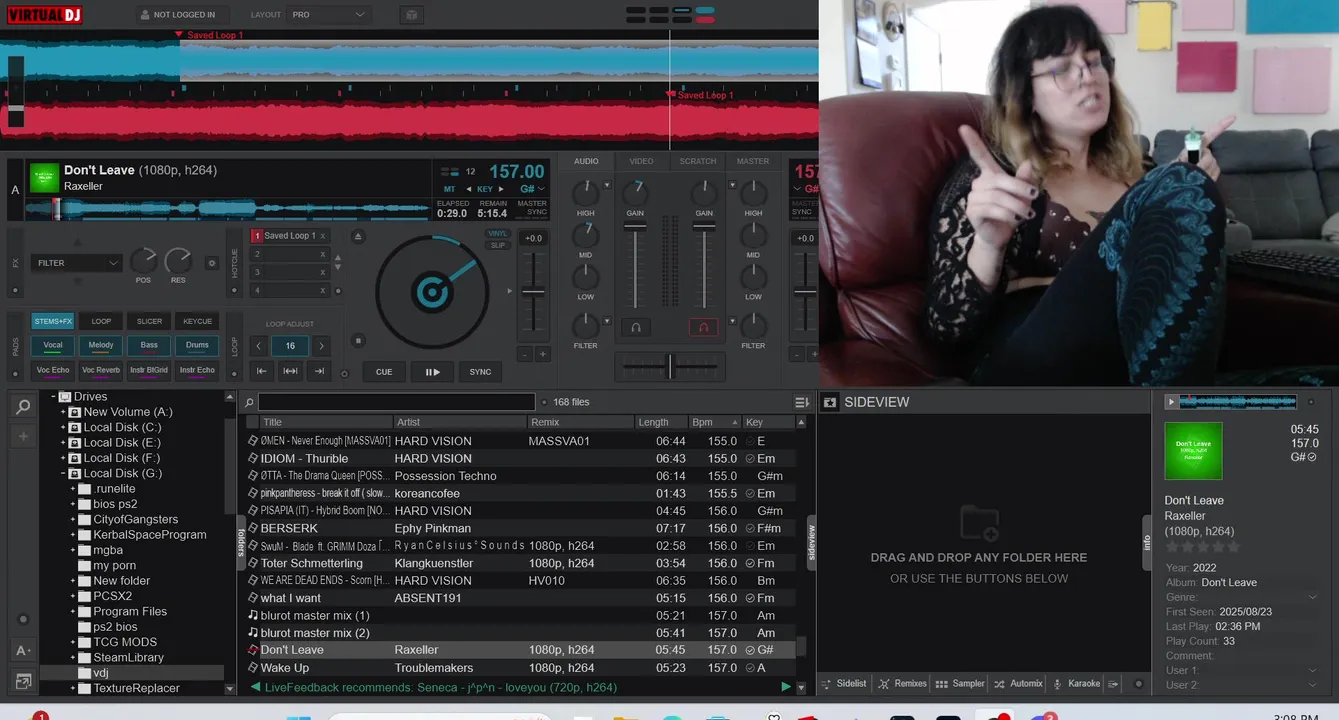Delete hotcue Saved Loop 1
This screenshot has width=1339, height=720.
click(x=322, y=236)
